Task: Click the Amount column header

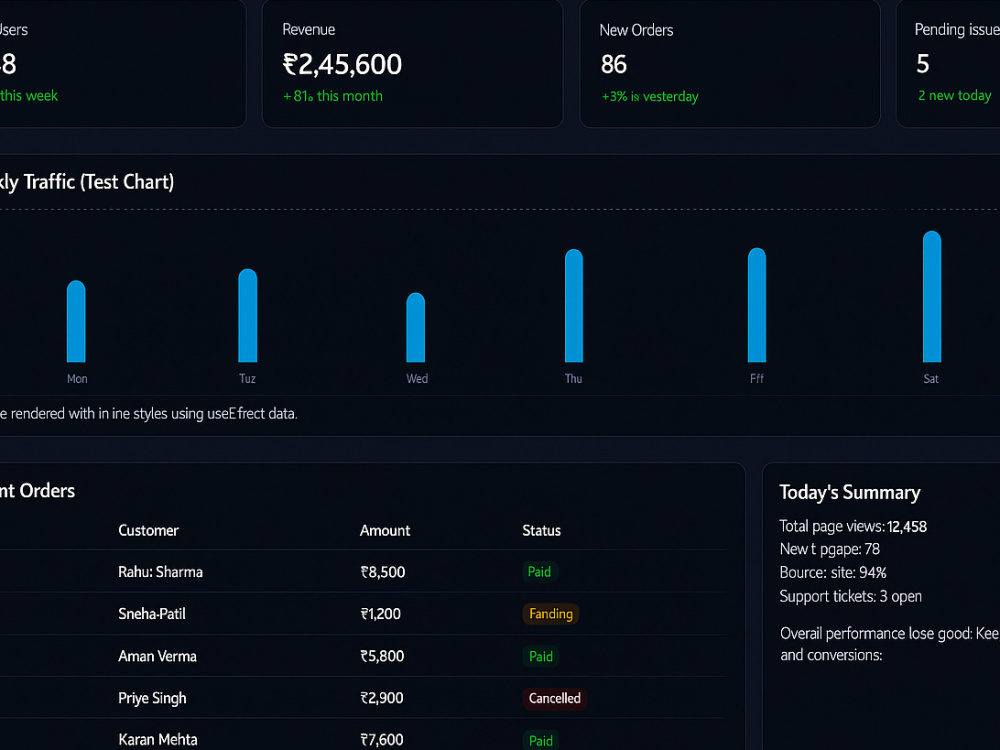Action: (x=385, y=531)
